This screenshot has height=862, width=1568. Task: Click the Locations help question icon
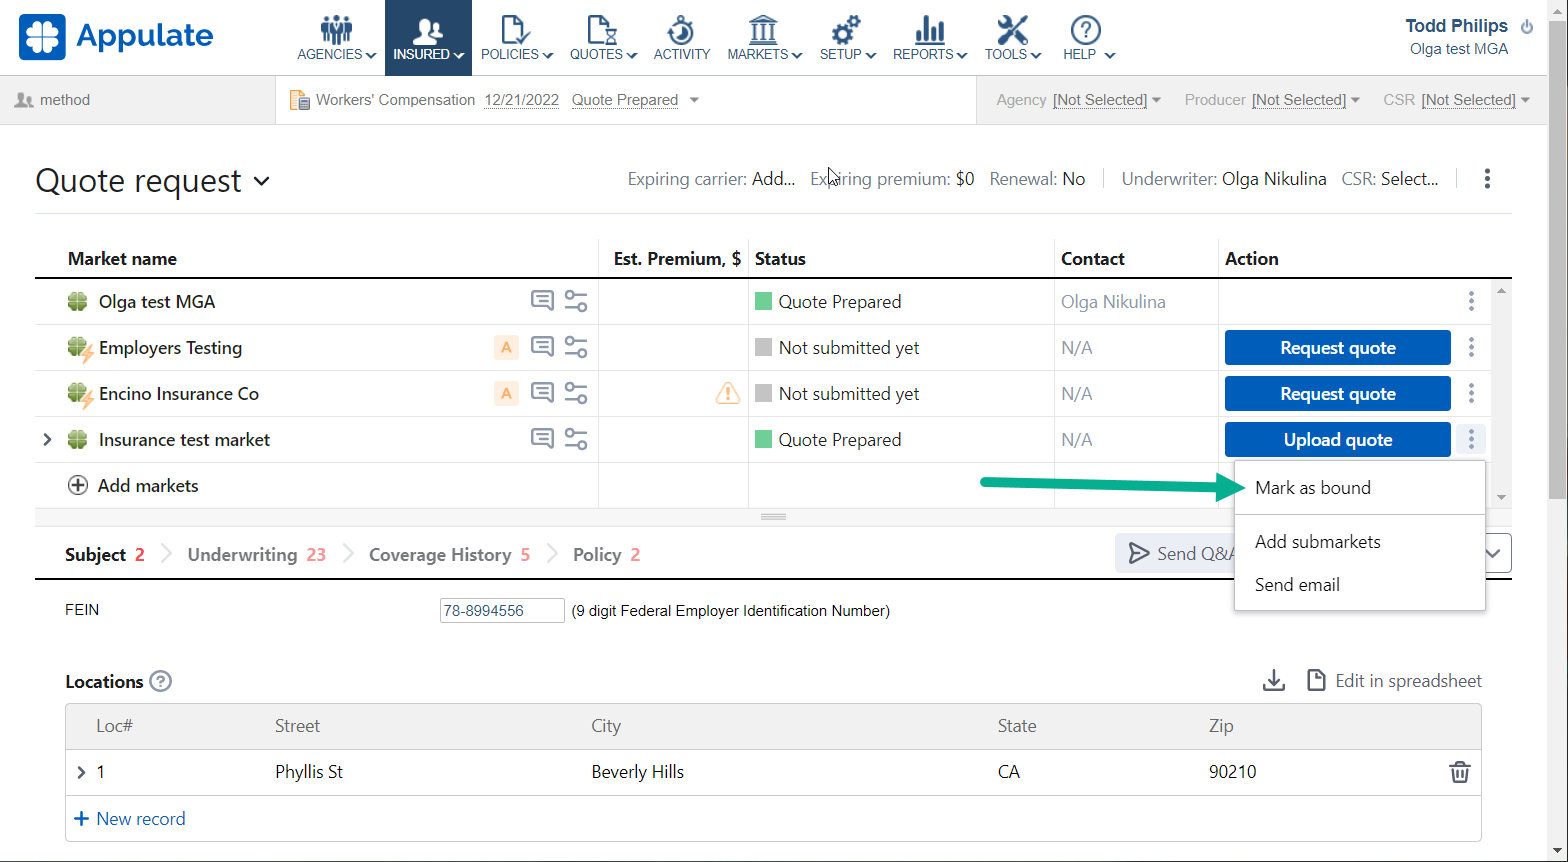point(160,681)
